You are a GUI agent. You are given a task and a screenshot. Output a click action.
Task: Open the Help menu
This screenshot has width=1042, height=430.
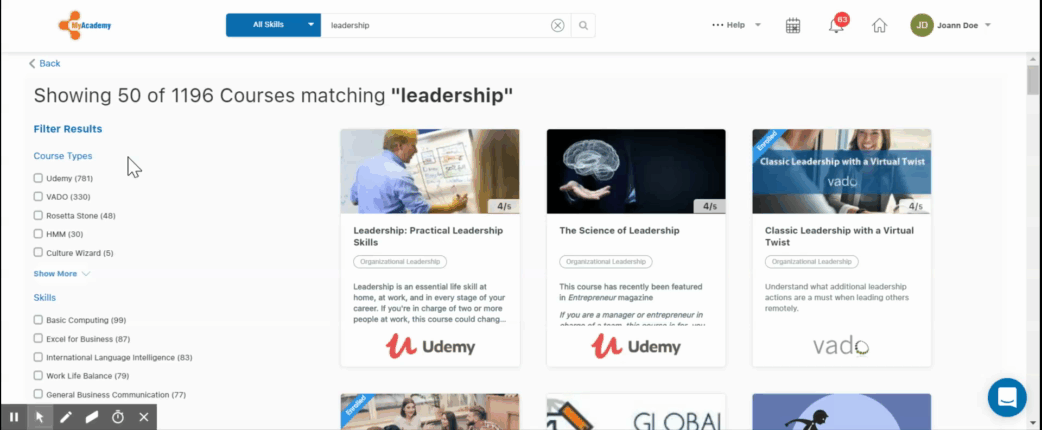[x=736, y=25]
